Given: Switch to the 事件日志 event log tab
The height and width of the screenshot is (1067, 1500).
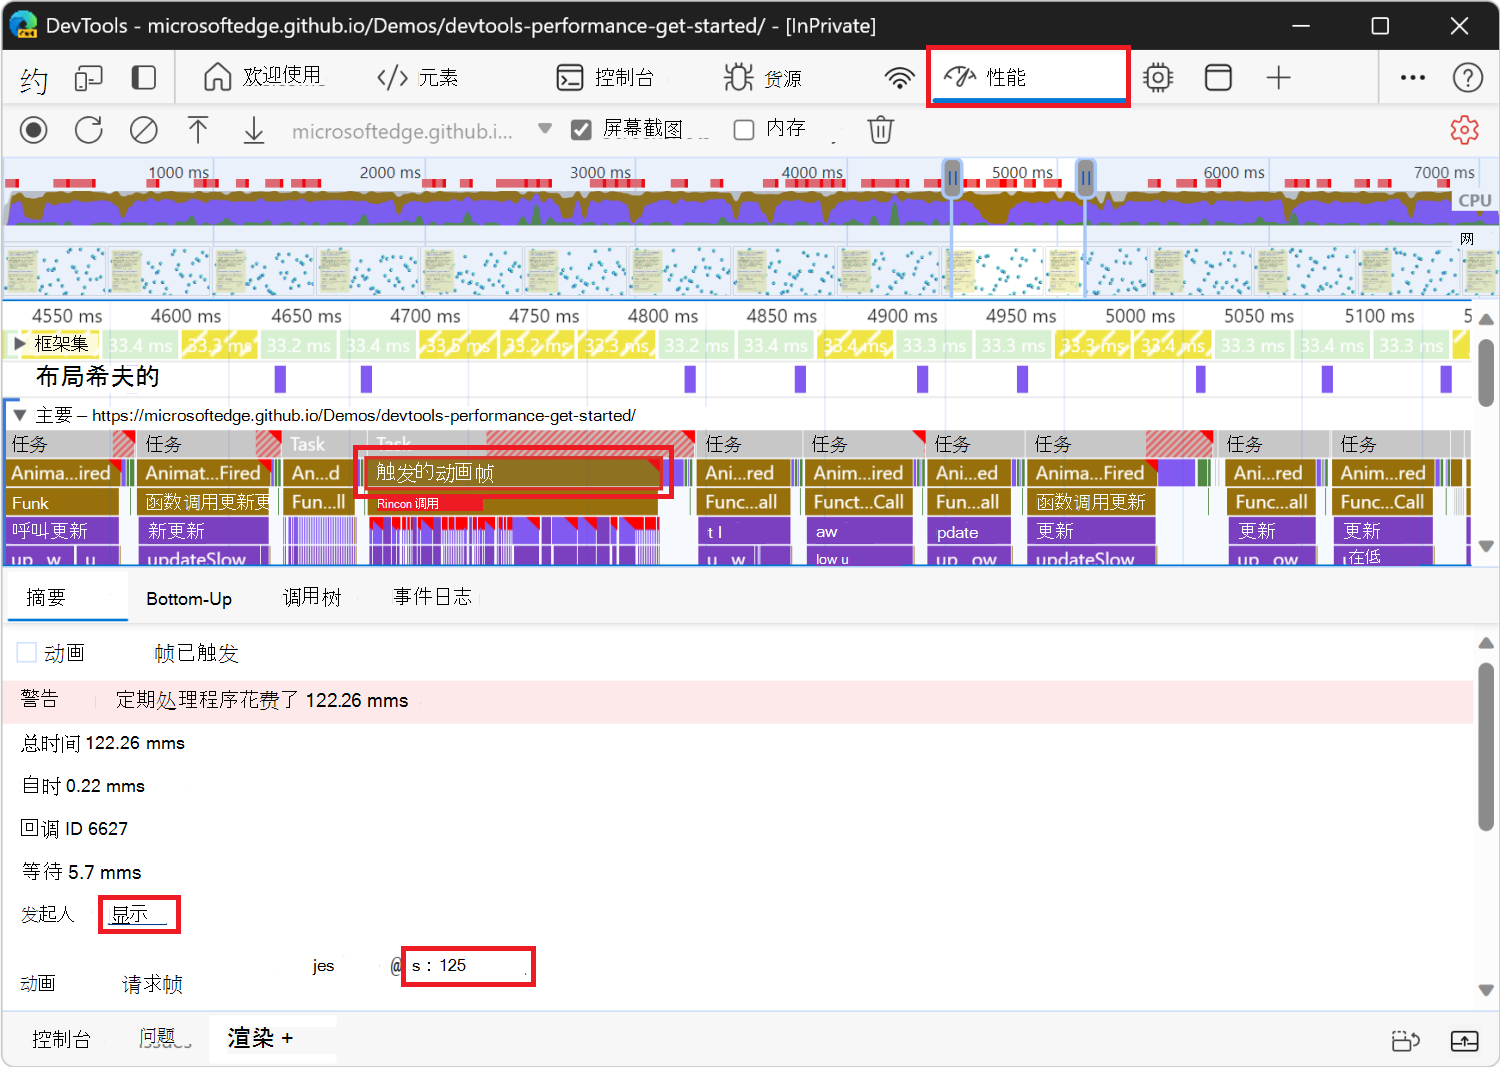Looking at the screenshot, I should 432,597.
